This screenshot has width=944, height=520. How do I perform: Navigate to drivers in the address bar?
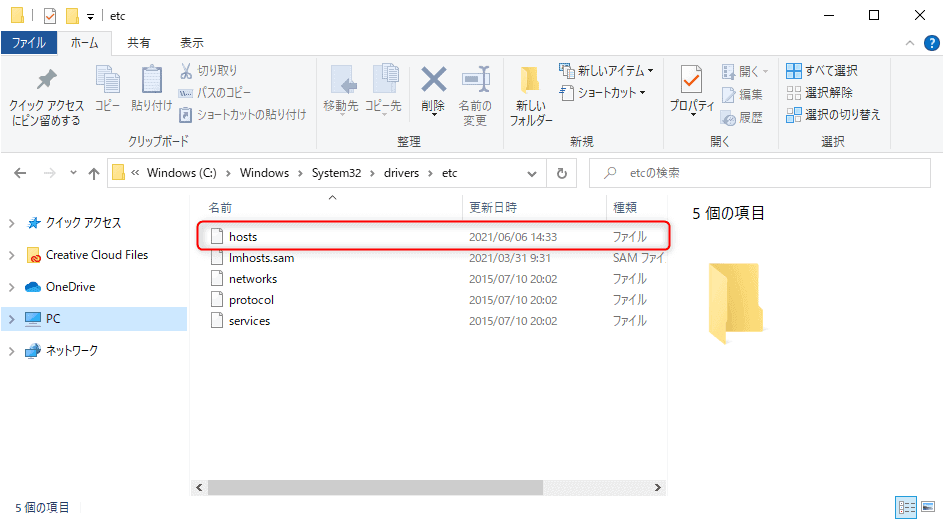coord(402,173)
